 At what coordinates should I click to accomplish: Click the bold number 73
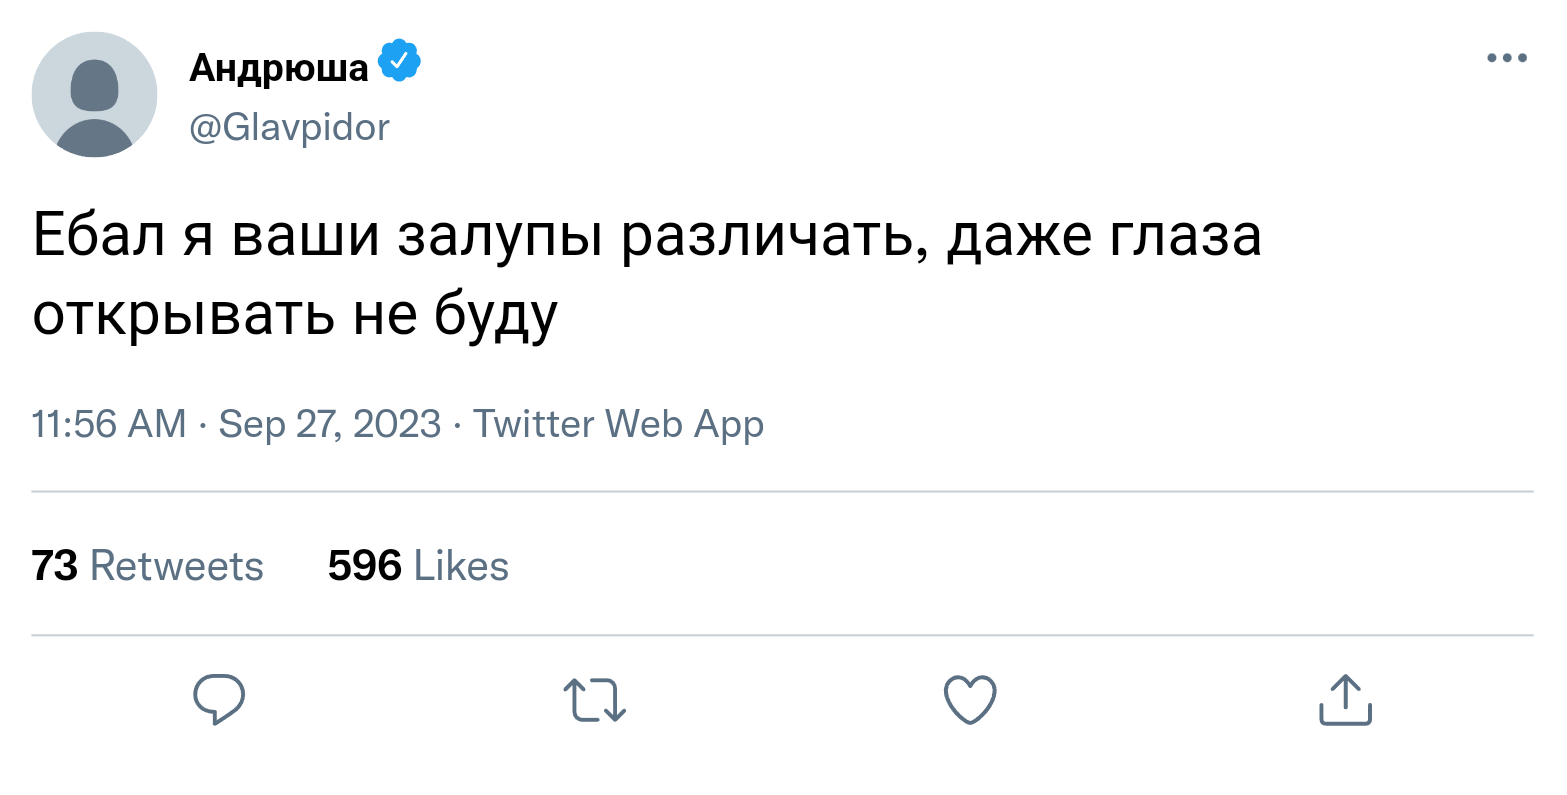(x=55, y=566)
